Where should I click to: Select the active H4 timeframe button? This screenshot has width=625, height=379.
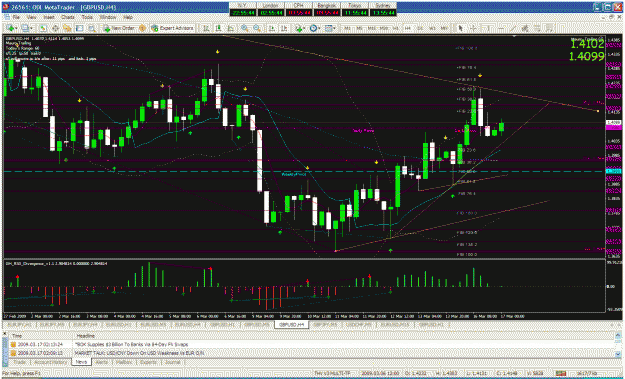coord(407,28)
